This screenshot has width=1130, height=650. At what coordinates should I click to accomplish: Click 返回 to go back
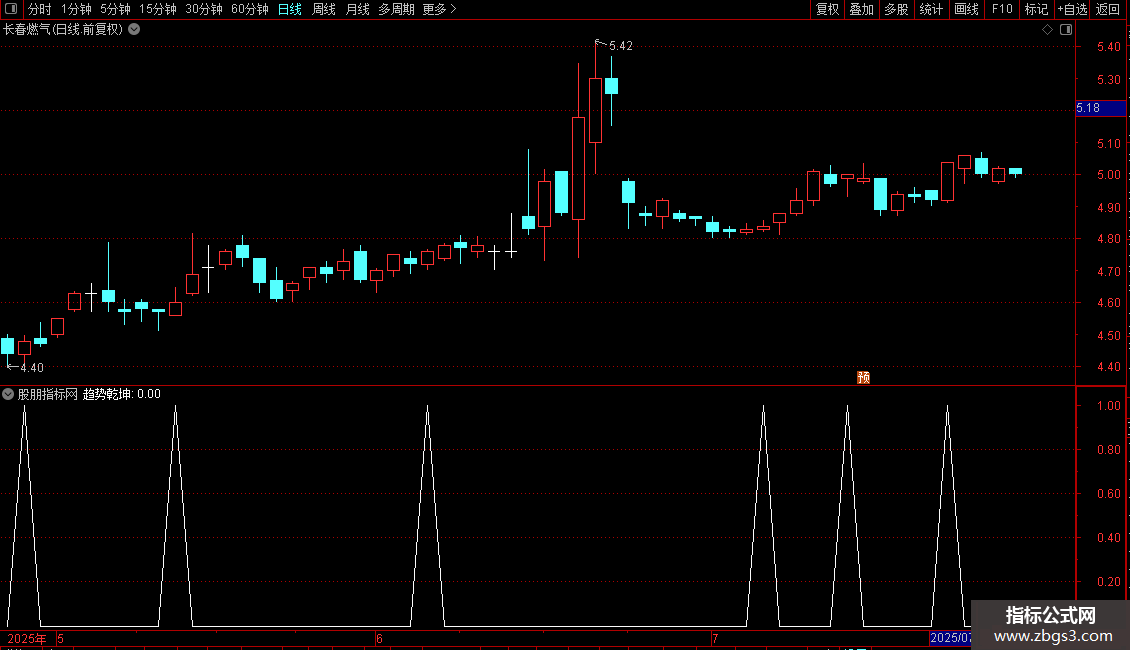pyautogui.click(x=1108, y=9)
